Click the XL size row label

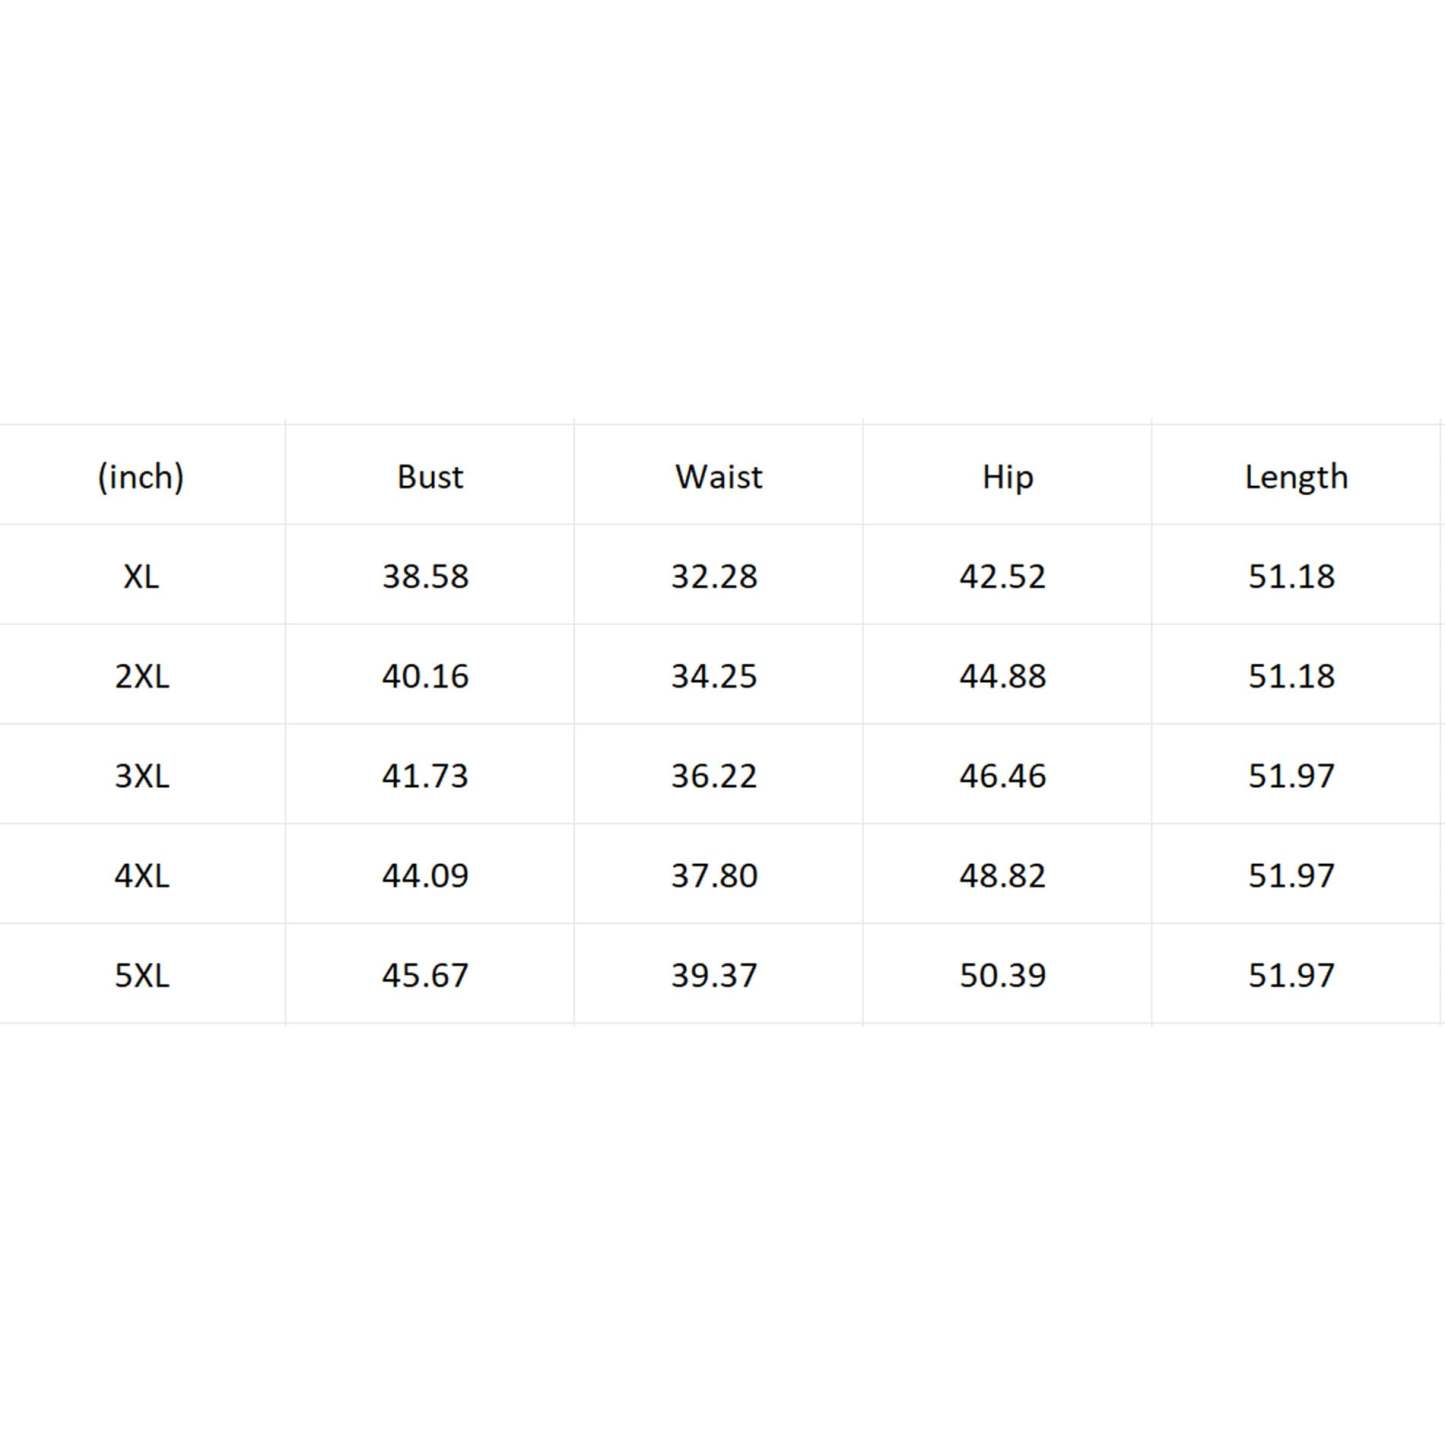(x=141, y=576)
